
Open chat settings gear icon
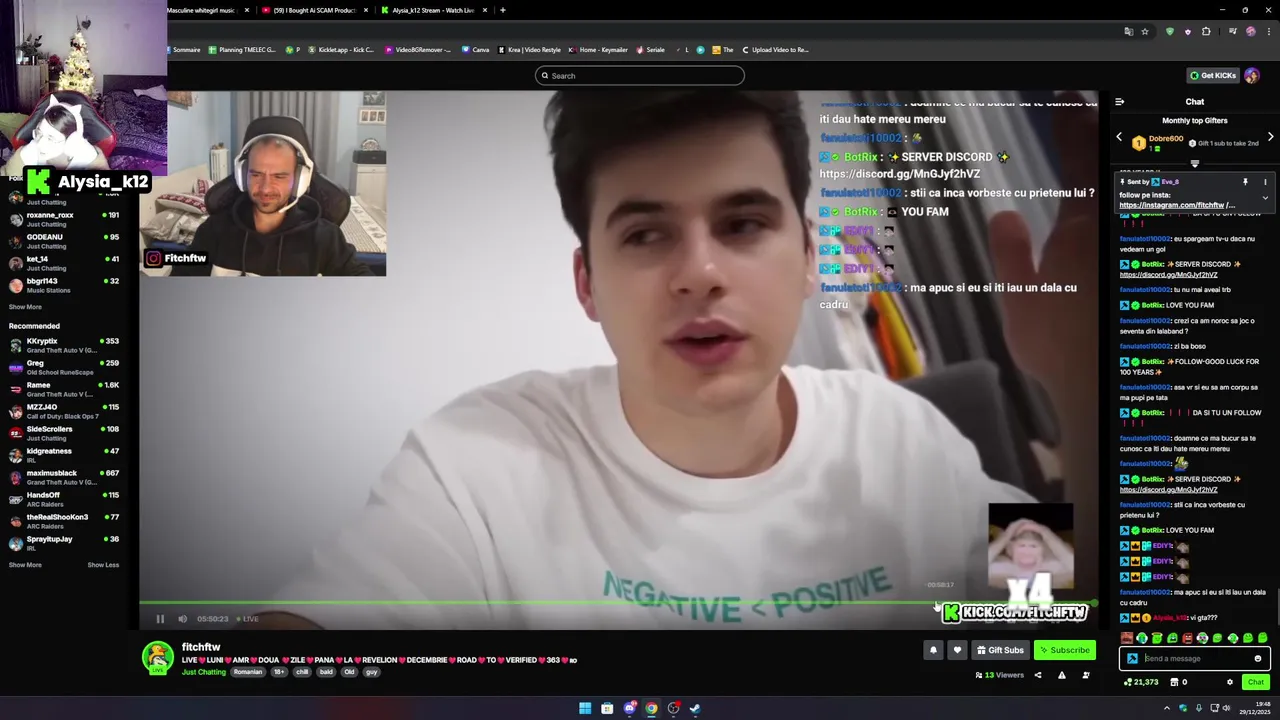pyautogui.click(x=1230, y=682)
